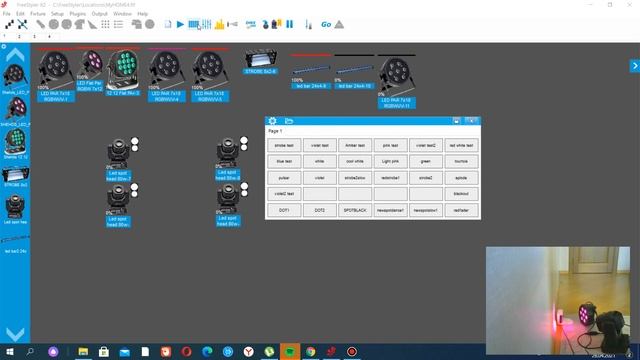Select moving head Led spot head 60w-8
The image size is (640, 360).
(228, 159)
